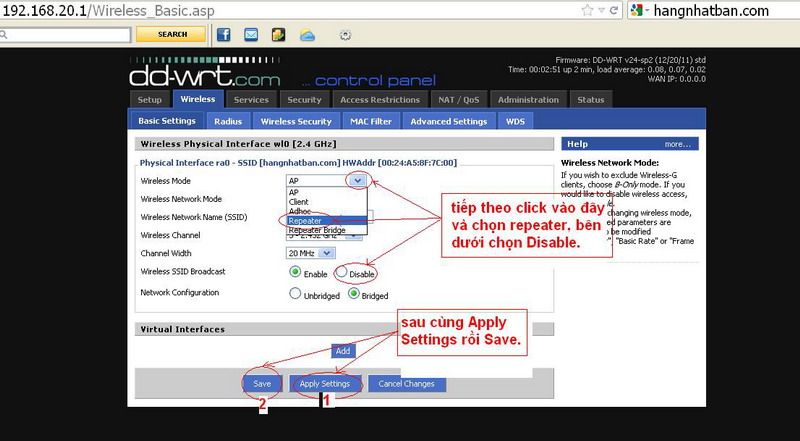Open the Administration tab
The image size is (800, 441).
tap(528, 100)
